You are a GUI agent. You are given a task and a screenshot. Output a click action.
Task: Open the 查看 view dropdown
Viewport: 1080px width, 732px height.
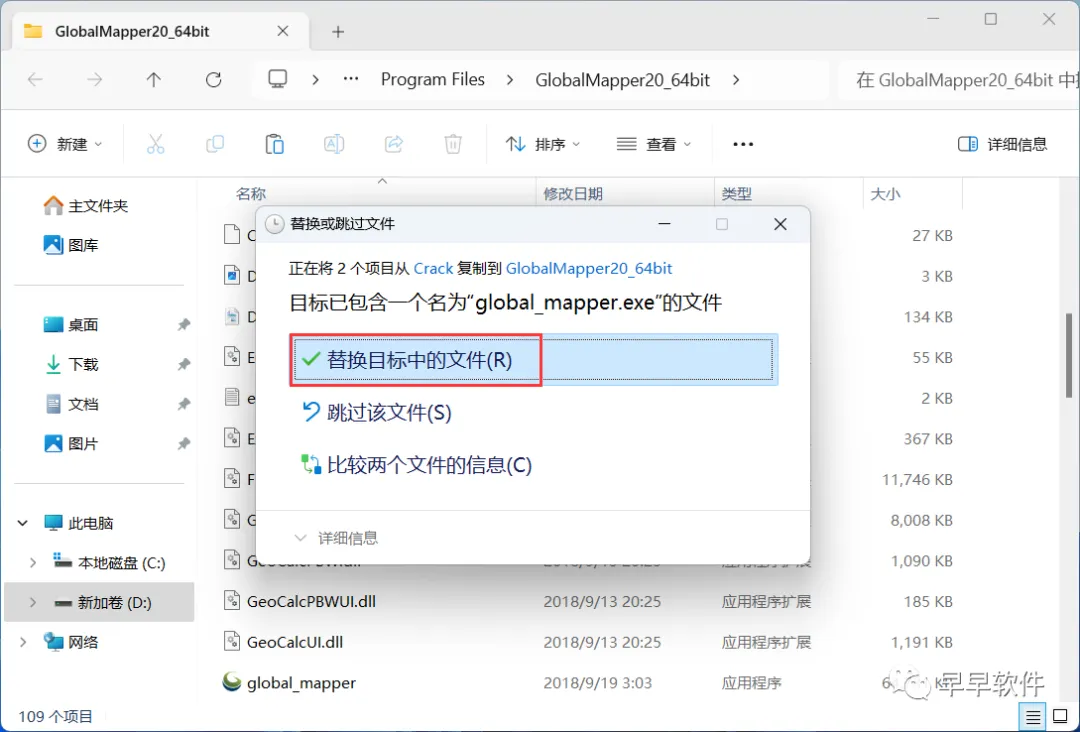pyautogui.click(x=654, y=144)
